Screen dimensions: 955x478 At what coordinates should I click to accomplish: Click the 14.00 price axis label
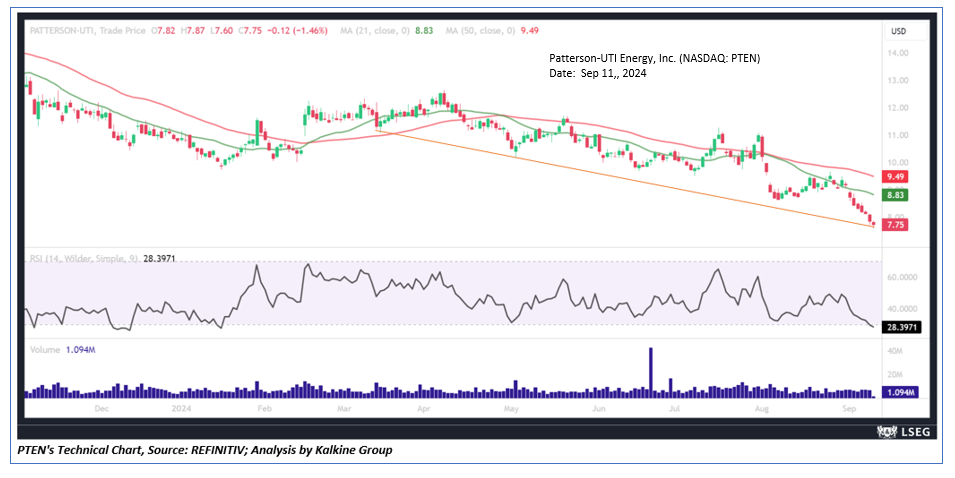click(x=898, y=54)
